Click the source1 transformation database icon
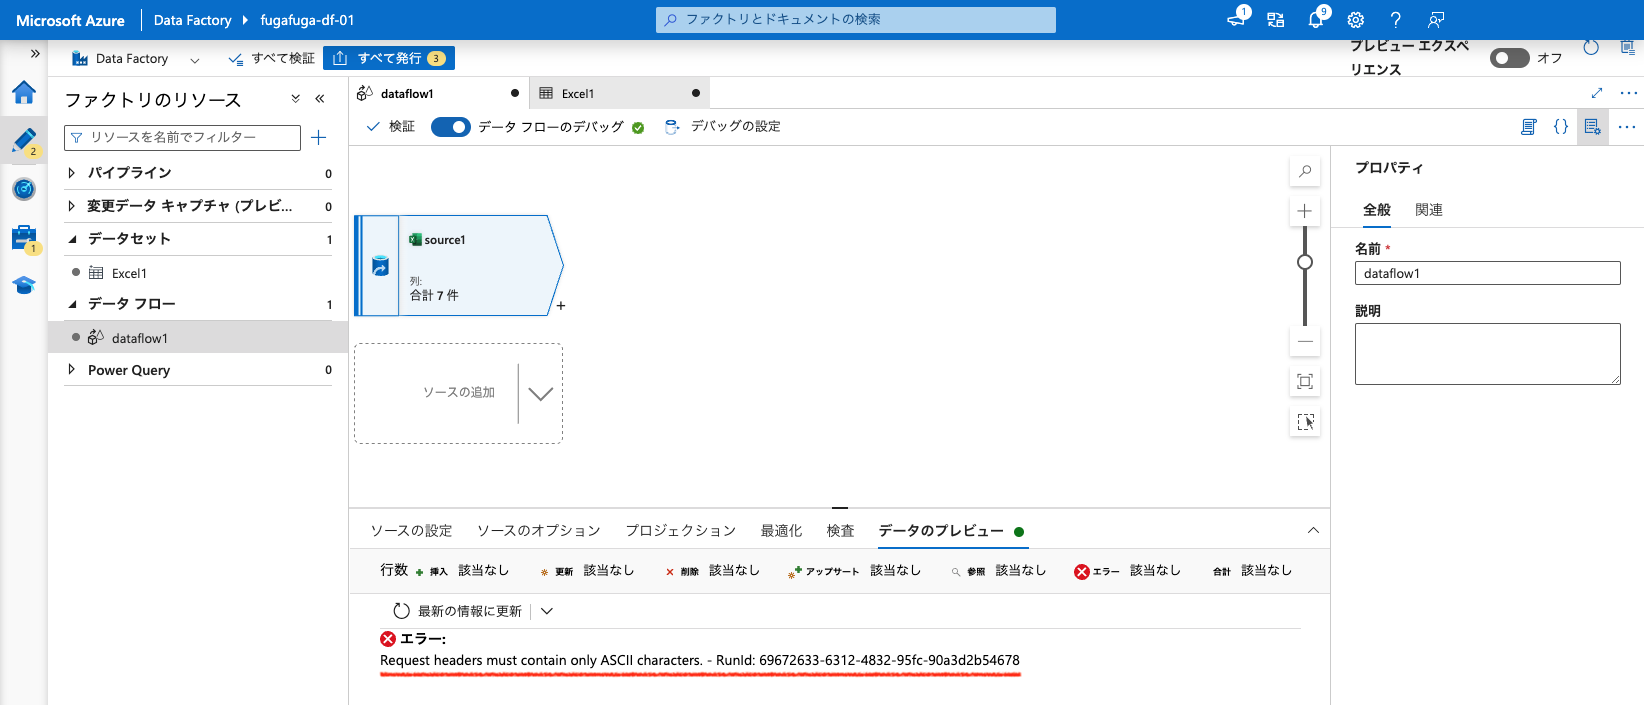The height and width of the screenshot is (705, 1644). 380,266
